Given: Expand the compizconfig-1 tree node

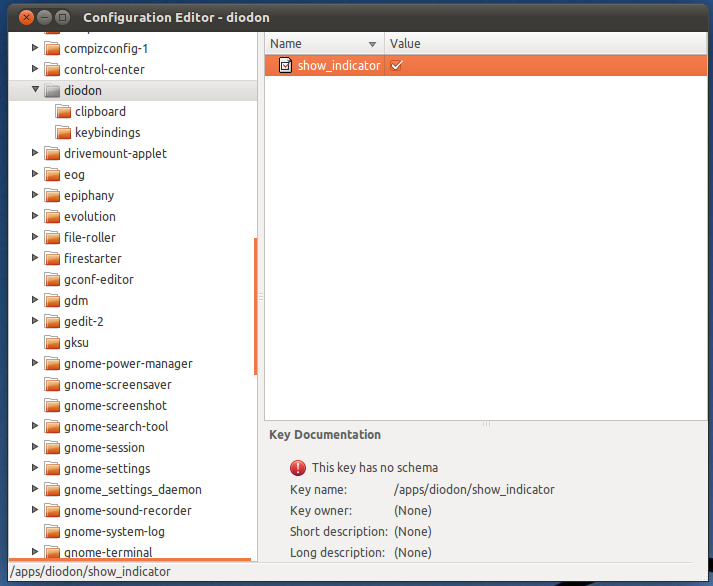Looking at the screenshot, I should pos(35,47).
